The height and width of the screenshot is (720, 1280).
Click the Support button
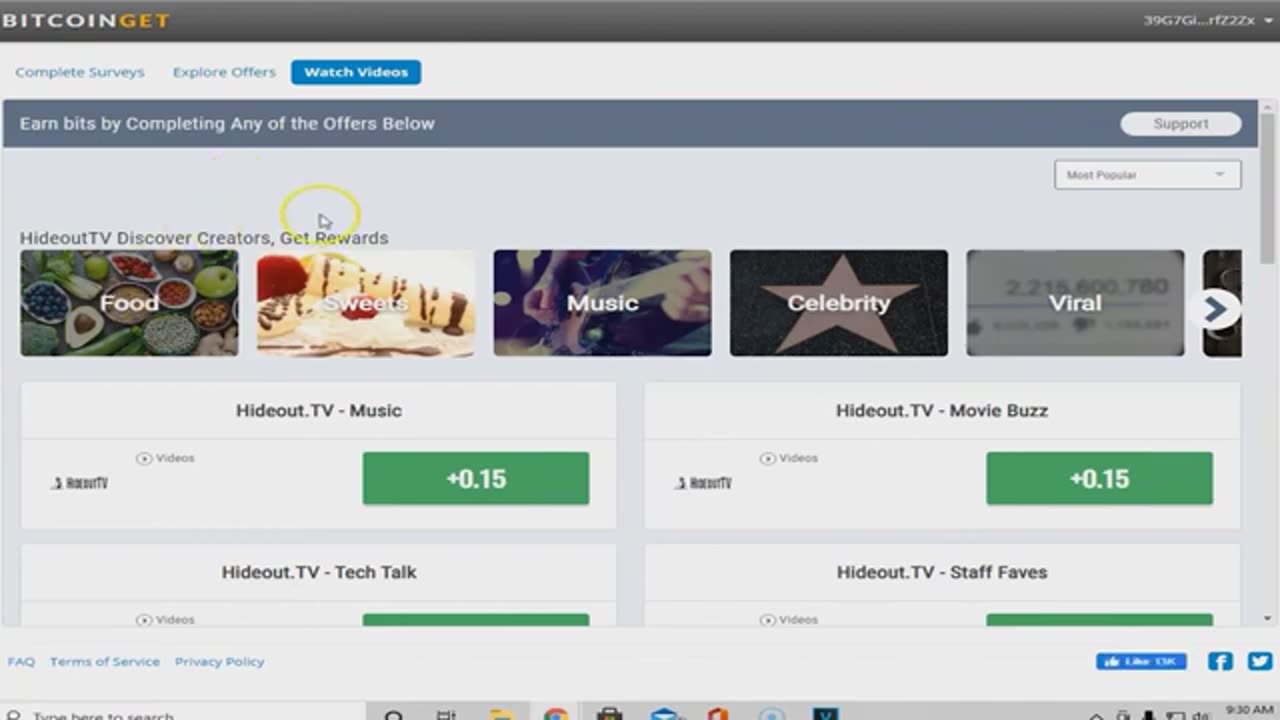[x=1181, y=124]
